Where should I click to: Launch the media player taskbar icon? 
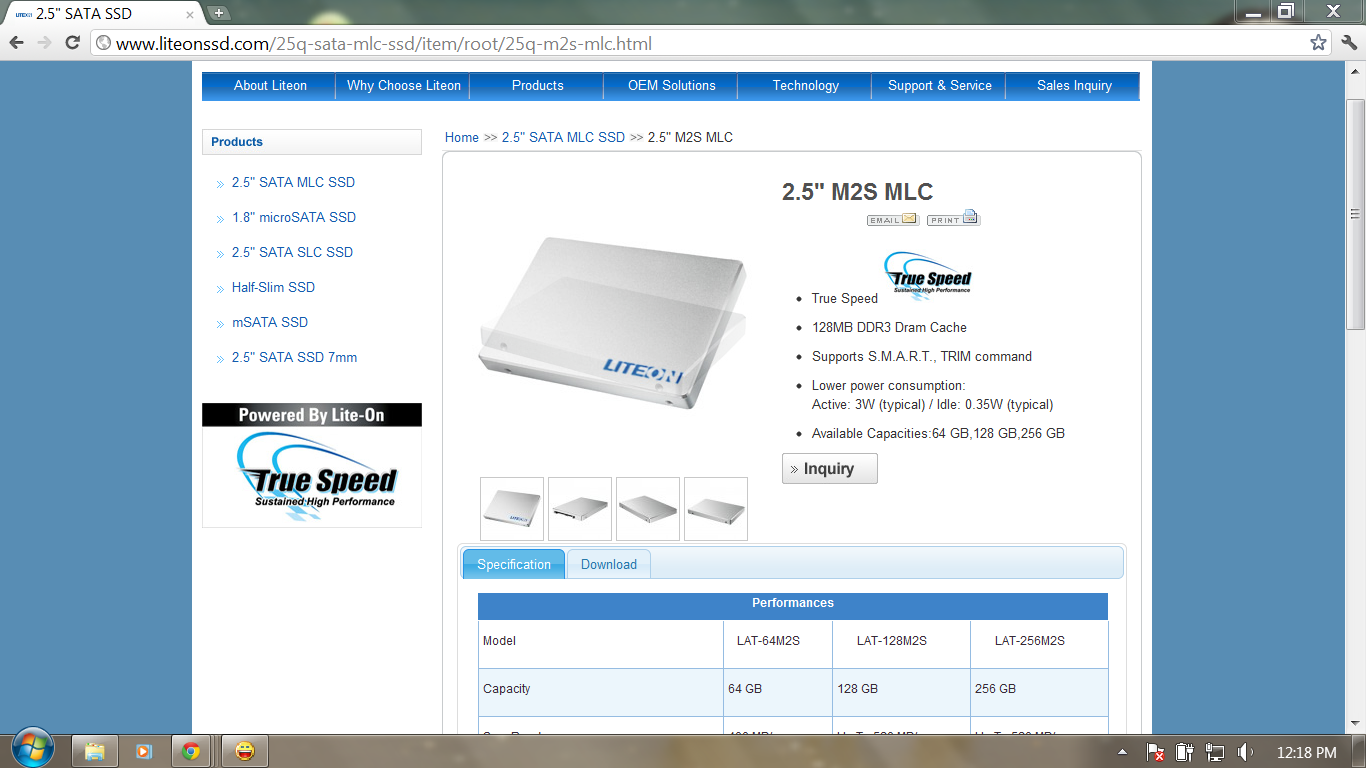point(143,750)
